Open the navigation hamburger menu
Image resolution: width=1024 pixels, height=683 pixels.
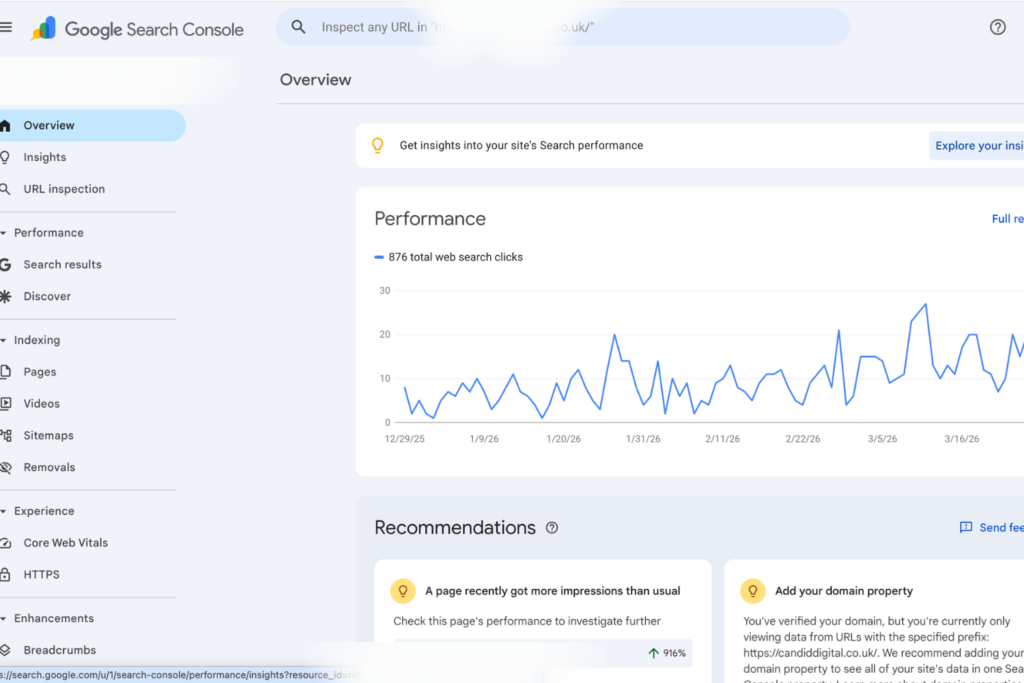pyautogui.click(x=6, y=27)
